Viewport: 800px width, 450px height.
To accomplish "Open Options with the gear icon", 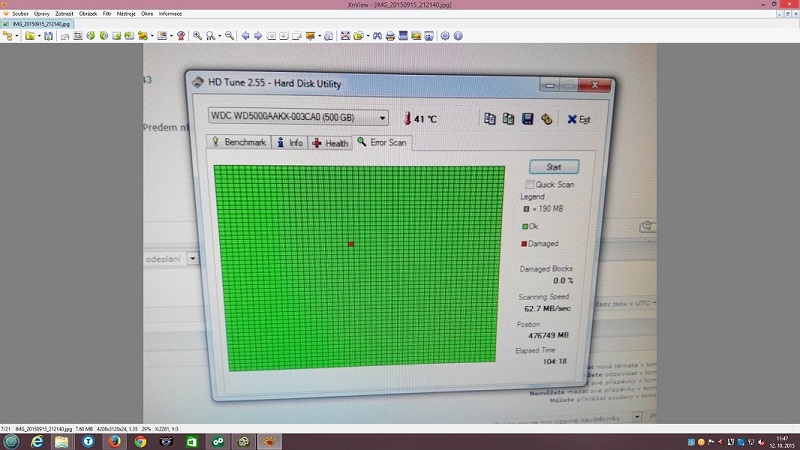I will point(445,36).
